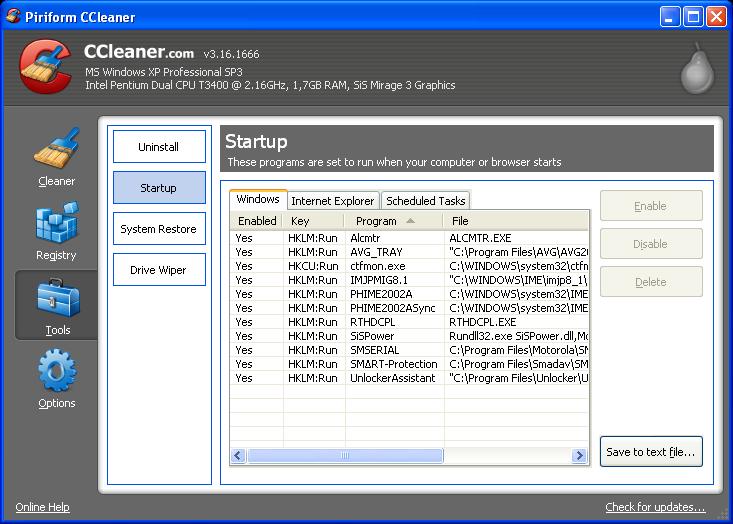The image size is (733, 524).
Task: Select the Startup tool button
Action: [159, 188]
